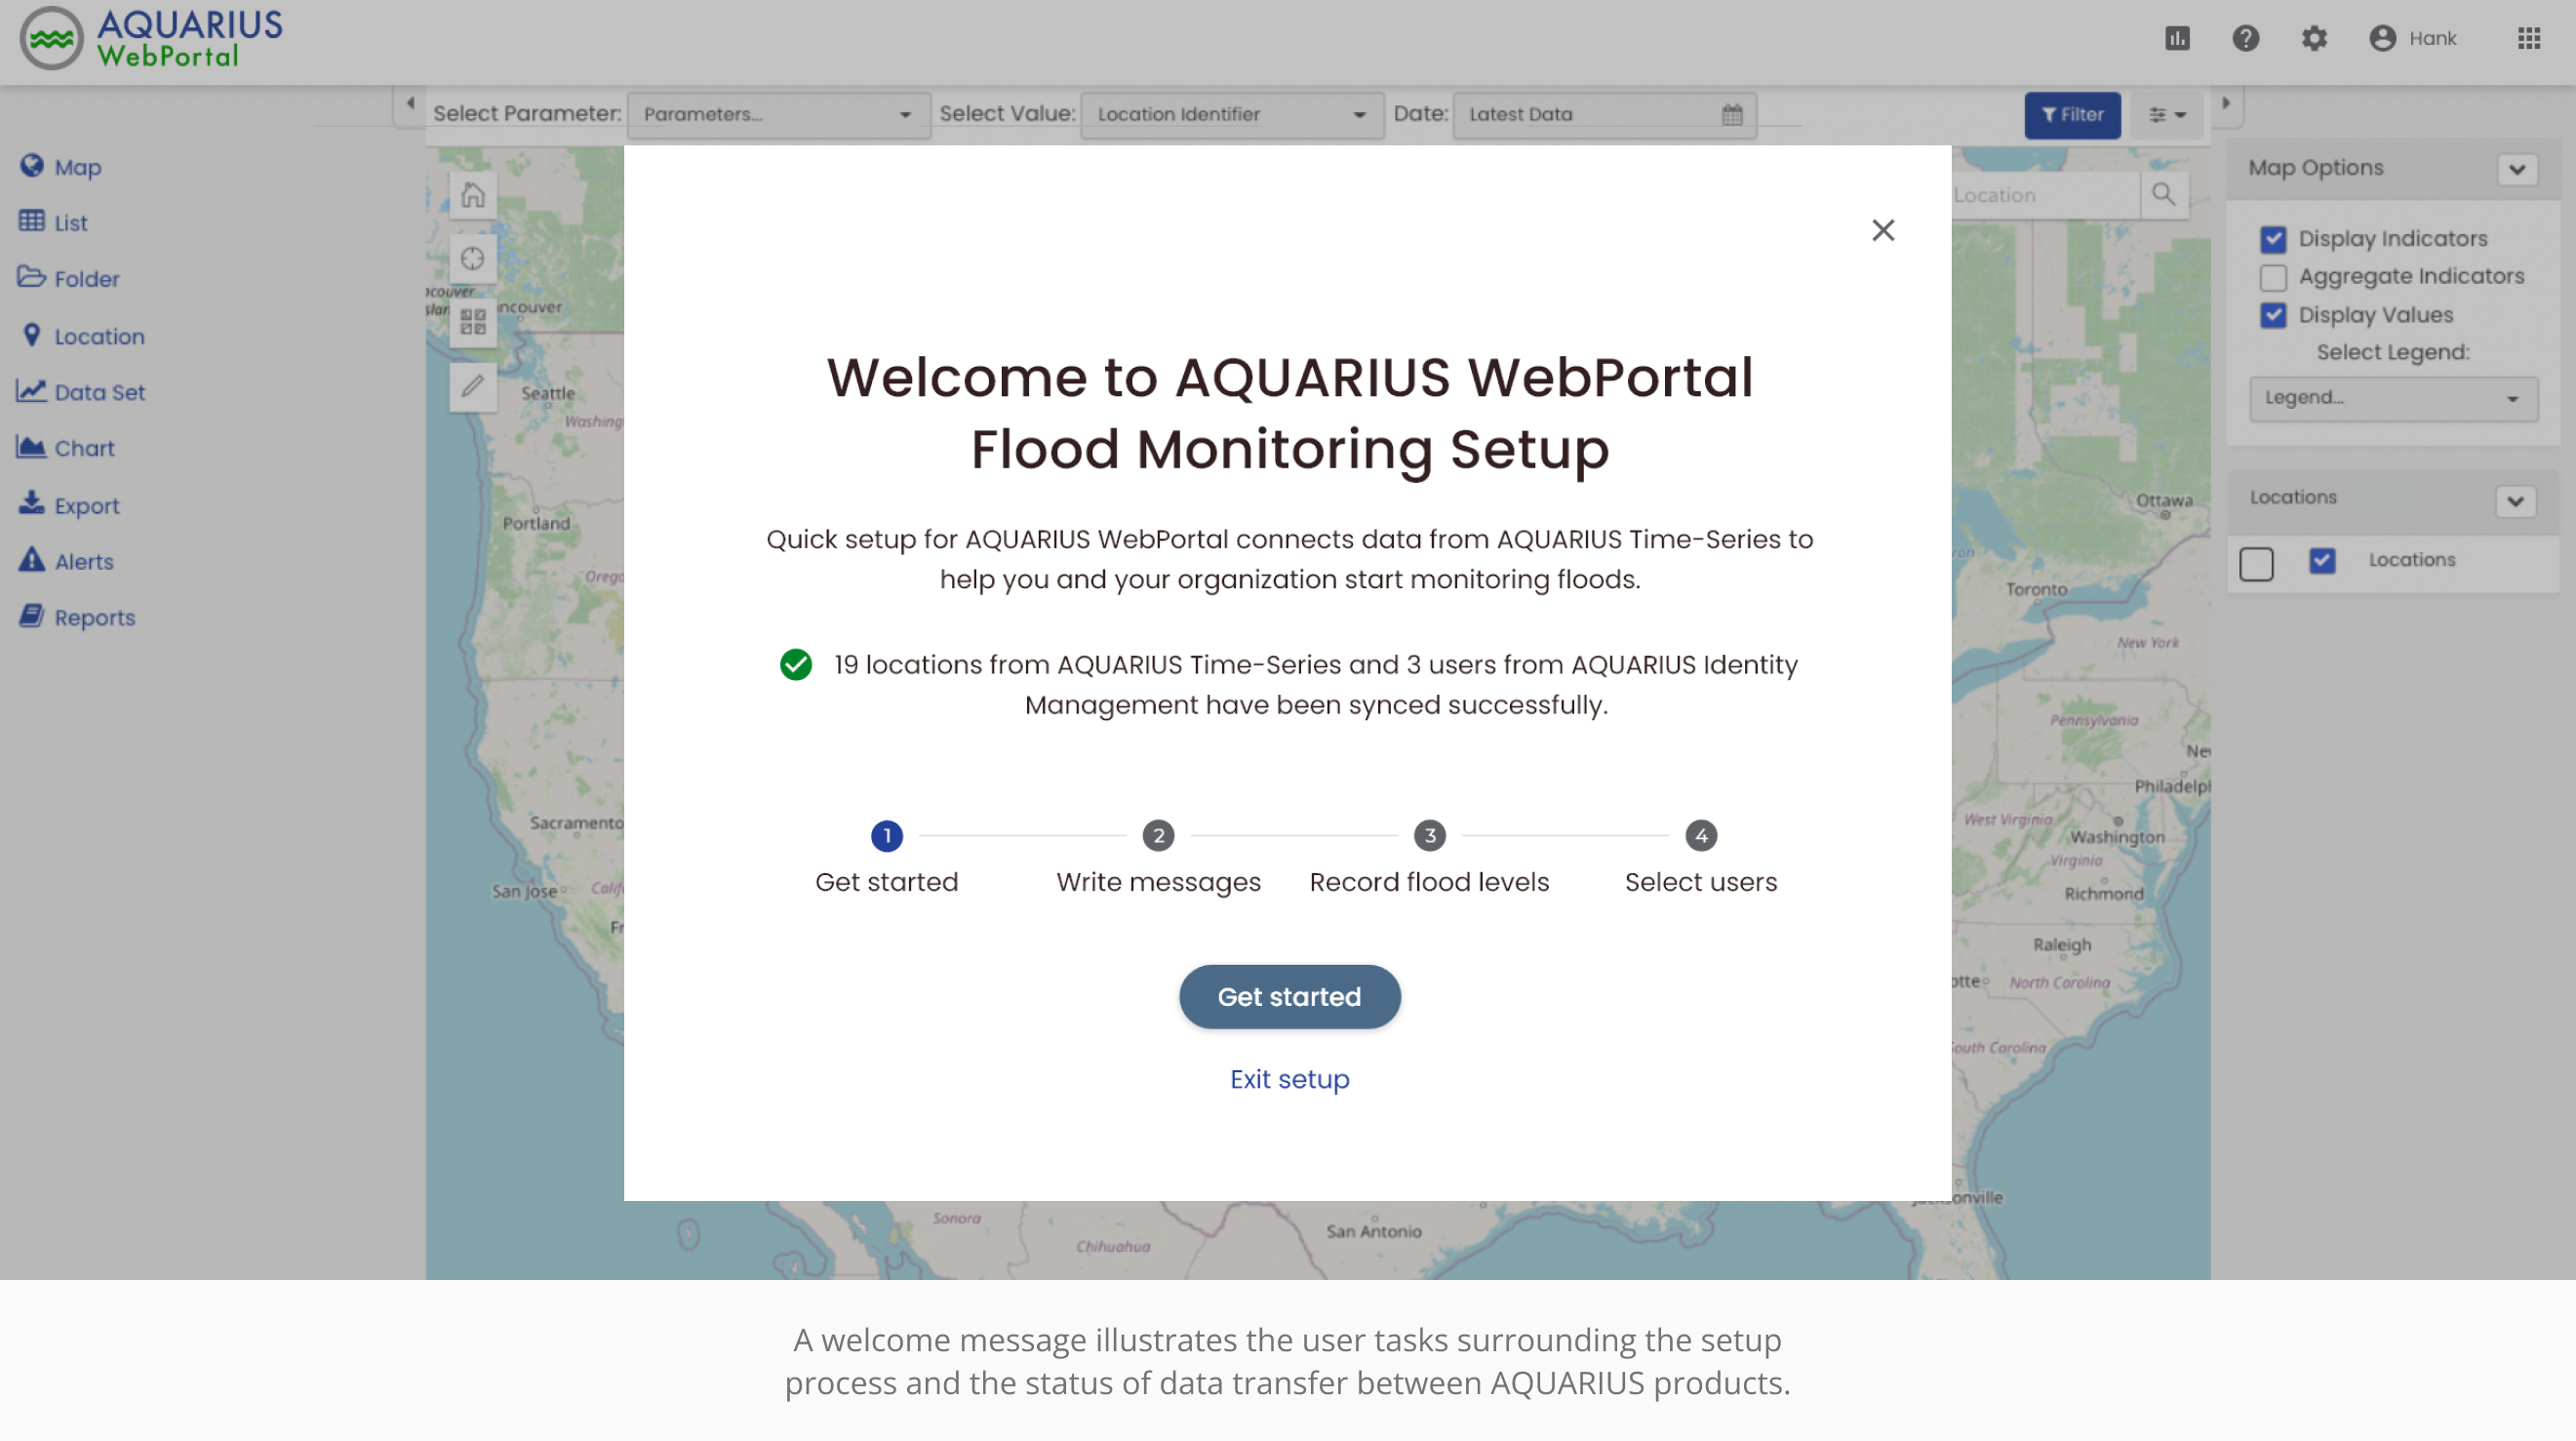Open the Location Identifier dropdown
Image resolution: width=2576 pixels, height=1441 pixels.
[1230, 115]
